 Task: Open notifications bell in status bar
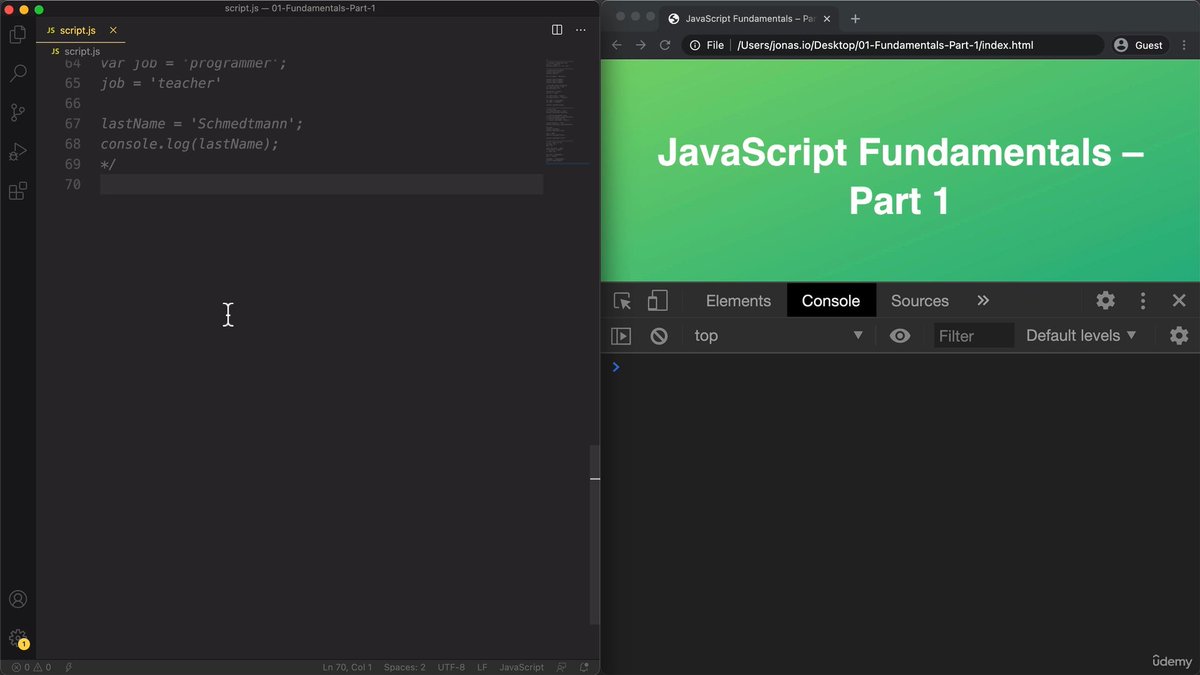click(583, 667)
